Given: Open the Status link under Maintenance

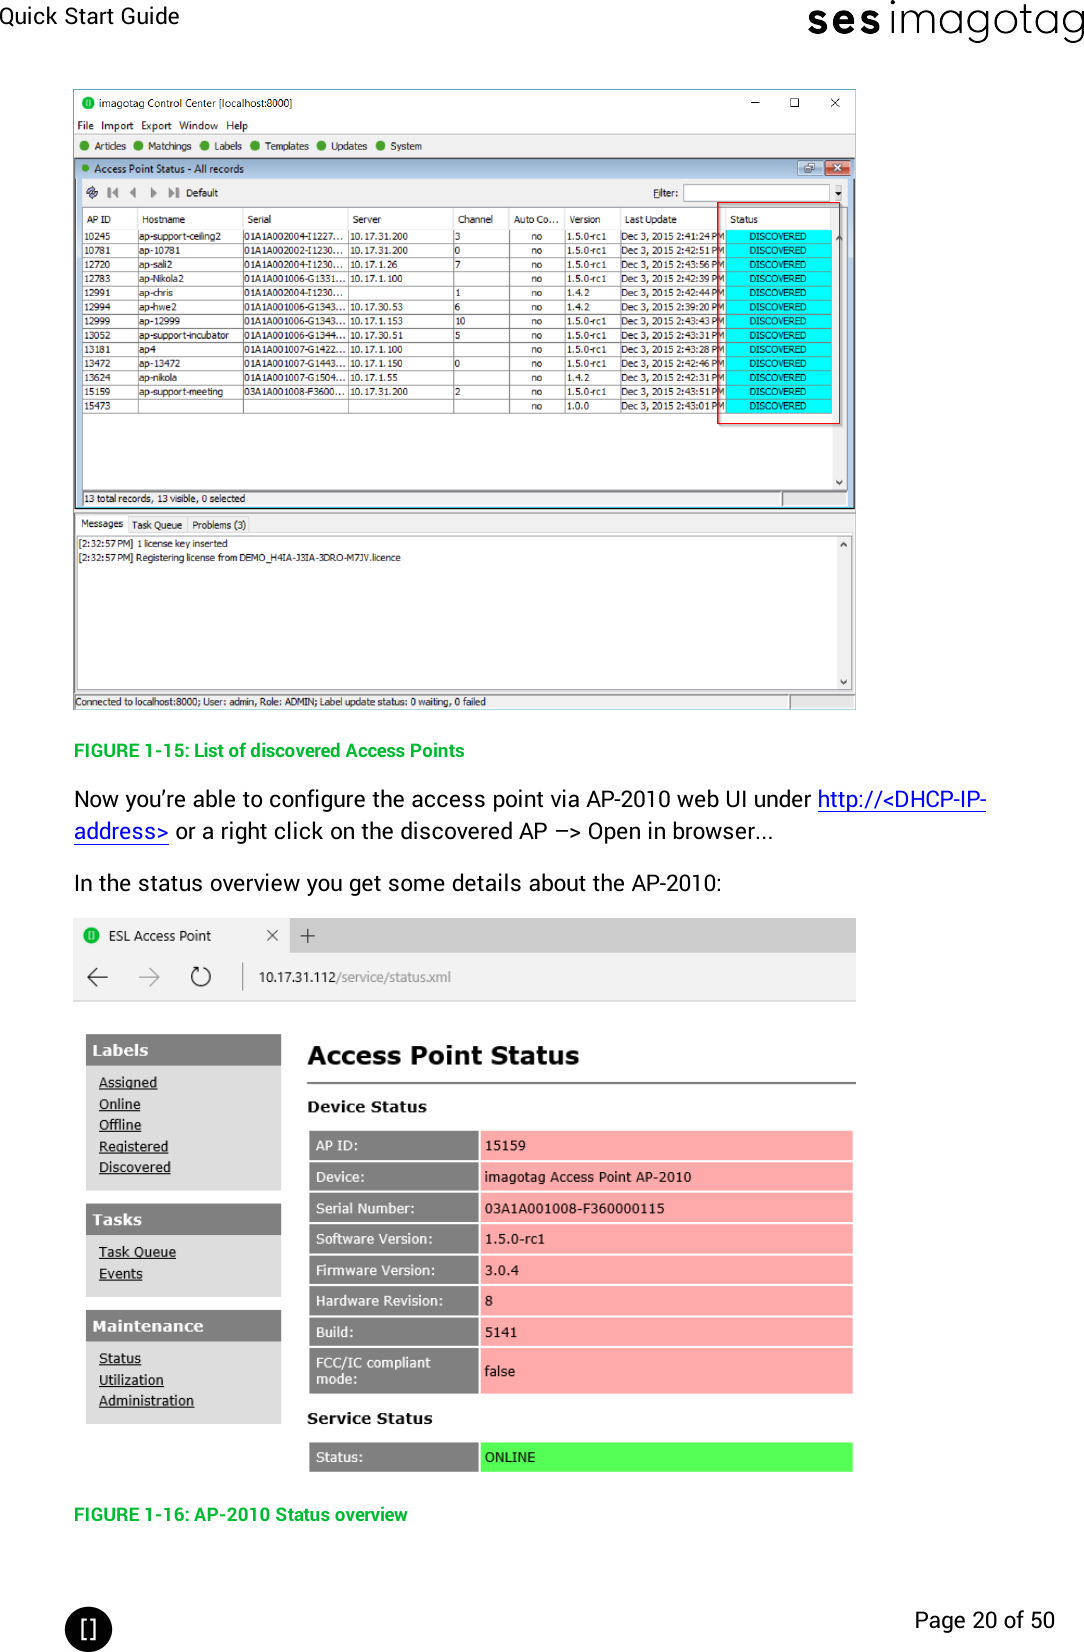Looking at the screenshot, I should pos(120,1359).
